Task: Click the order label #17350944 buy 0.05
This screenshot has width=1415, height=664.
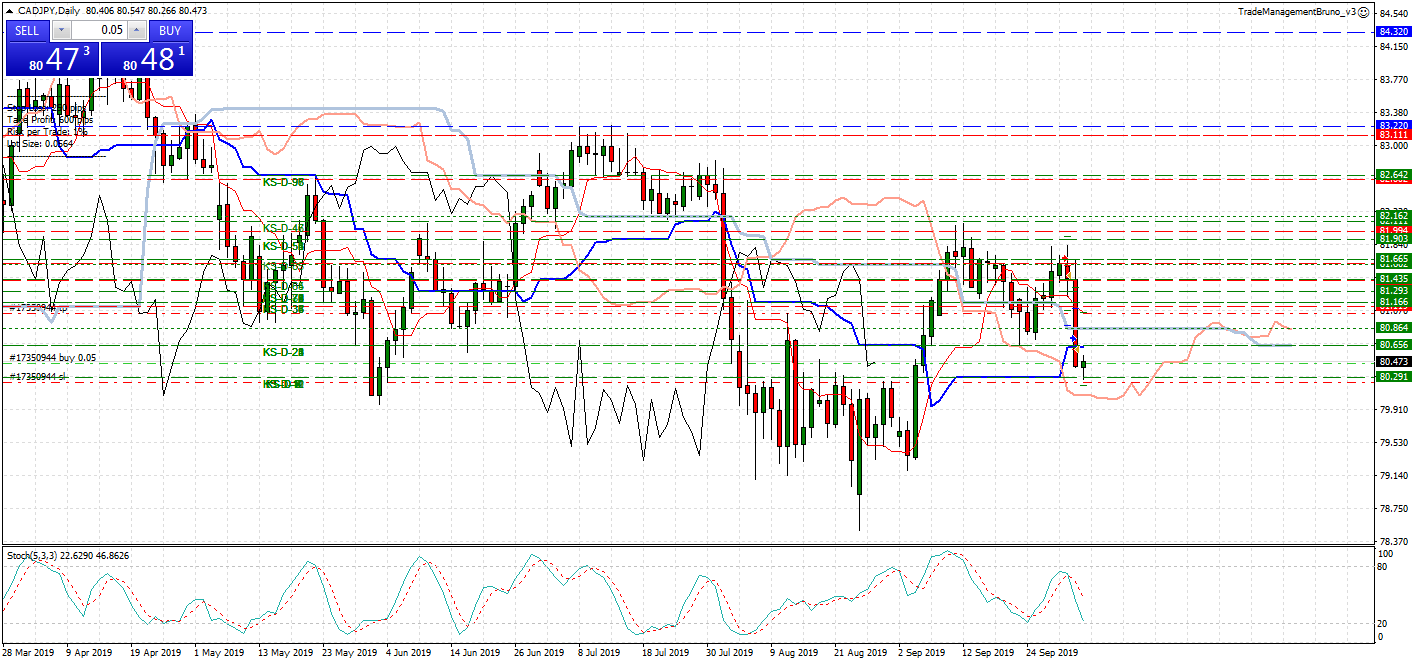Action: pyautogui.click(x=53, y=357)
